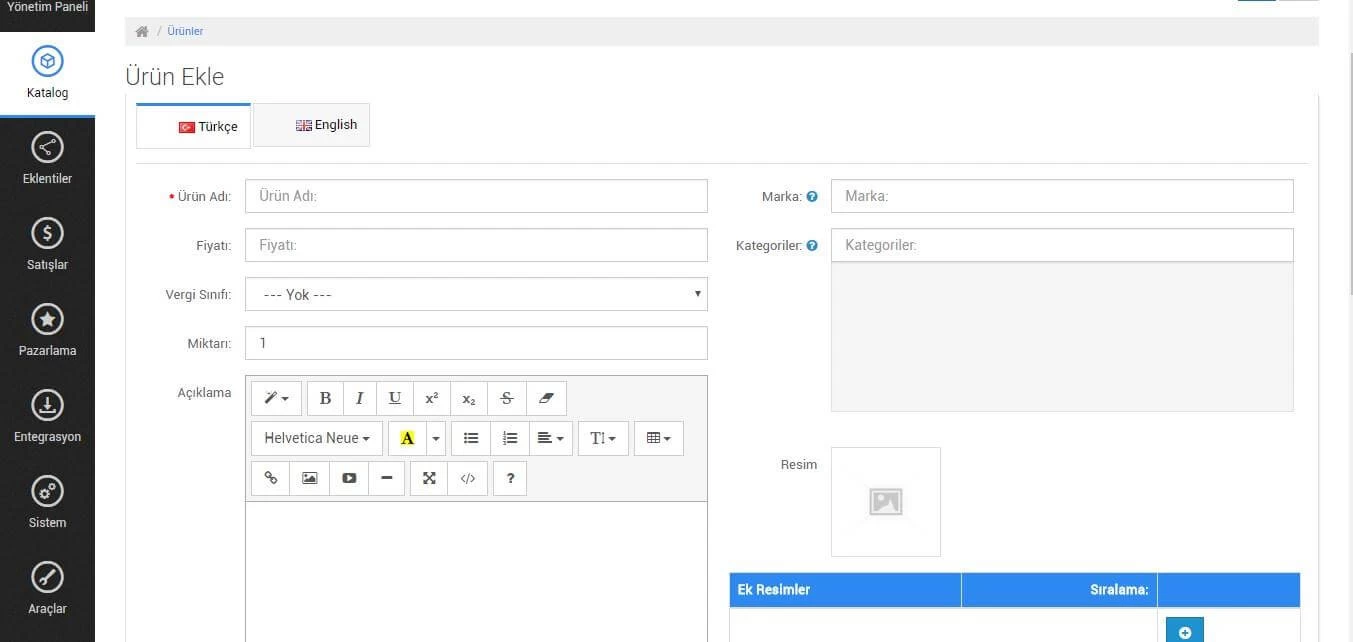
Task: Click the home icon in breadcrumb
Action: pyautogui.click(x=142, y=31)
